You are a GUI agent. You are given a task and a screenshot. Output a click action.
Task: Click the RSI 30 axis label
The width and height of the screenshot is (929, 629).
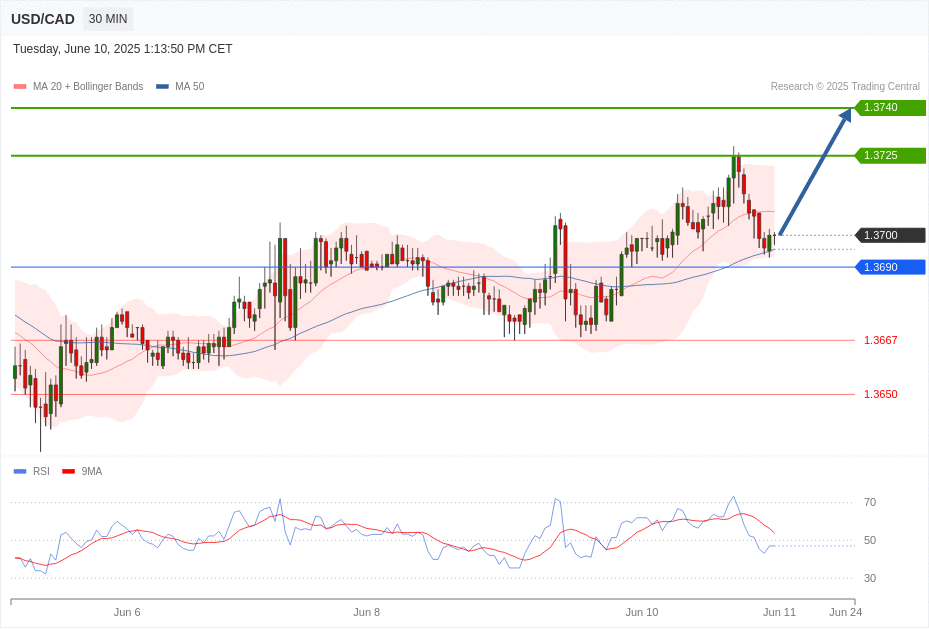coord(870,578)
